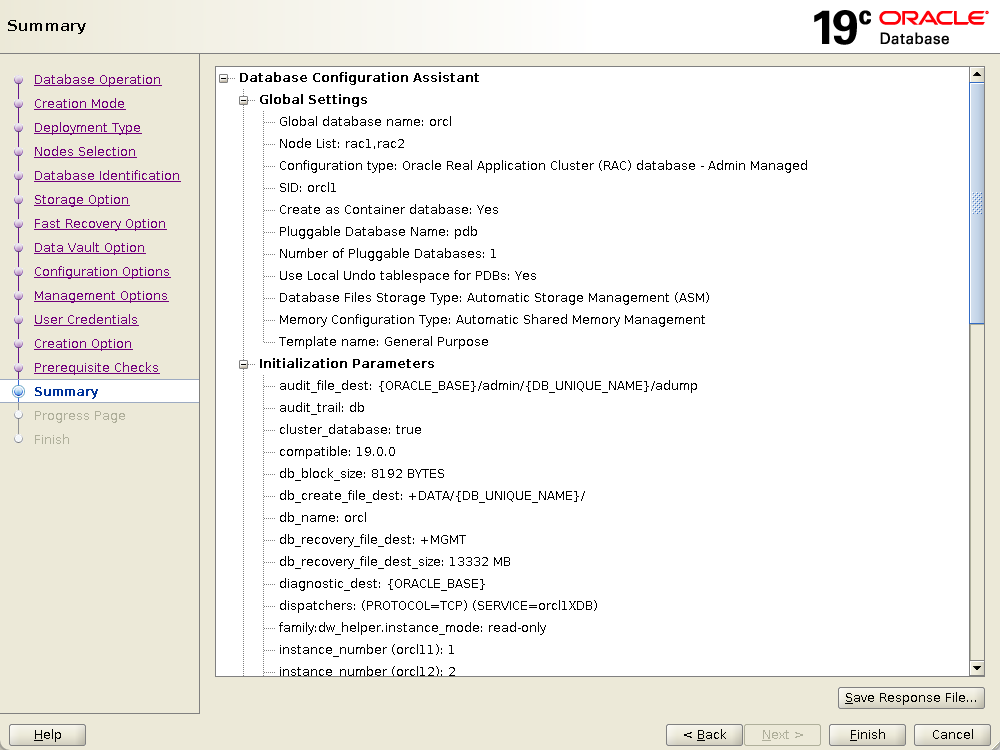The image size is (1000, 750).
Task: Open the User Credentials step
Action: [86, 320]
